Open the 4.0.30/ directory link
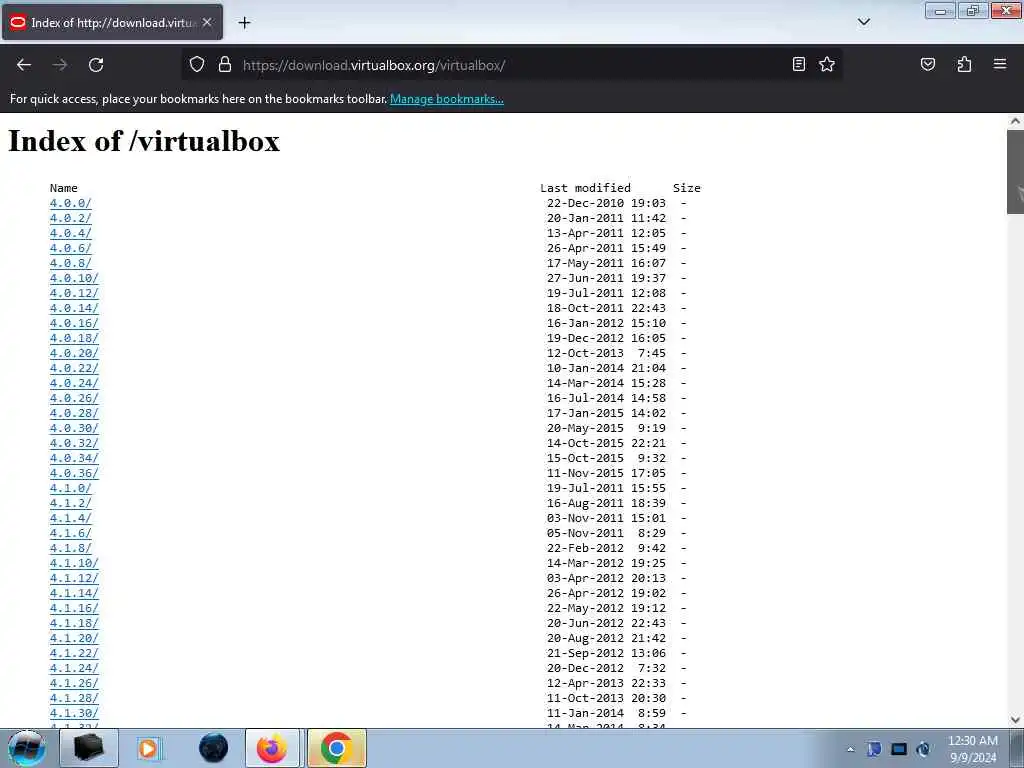The image size is (1024, 768). click(74, 428)
